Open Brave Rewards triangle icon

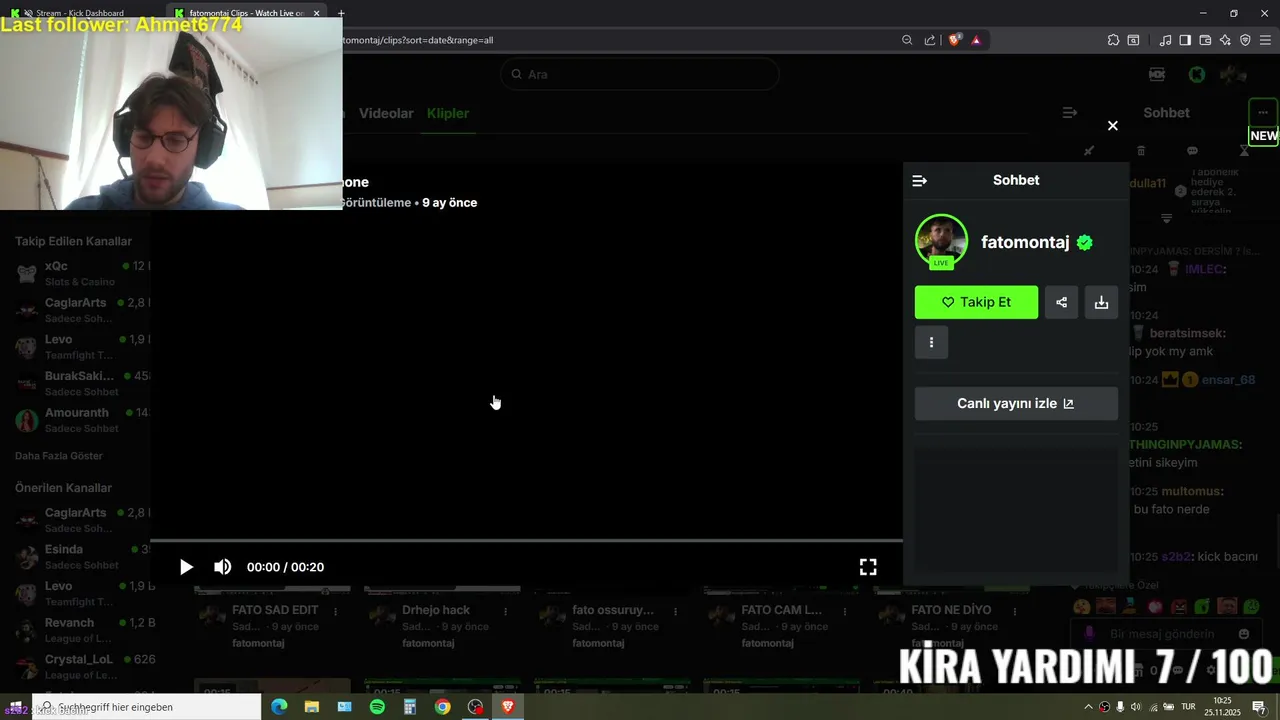(x=976, y=40)
